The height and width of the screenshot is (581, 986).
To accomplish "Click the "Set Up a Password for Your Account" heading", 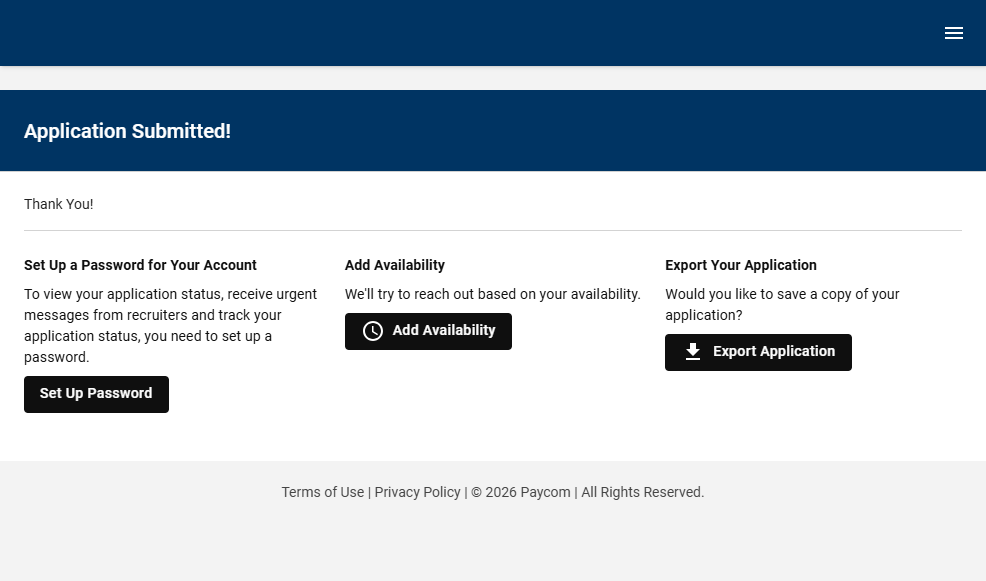I will coord(140,265).
